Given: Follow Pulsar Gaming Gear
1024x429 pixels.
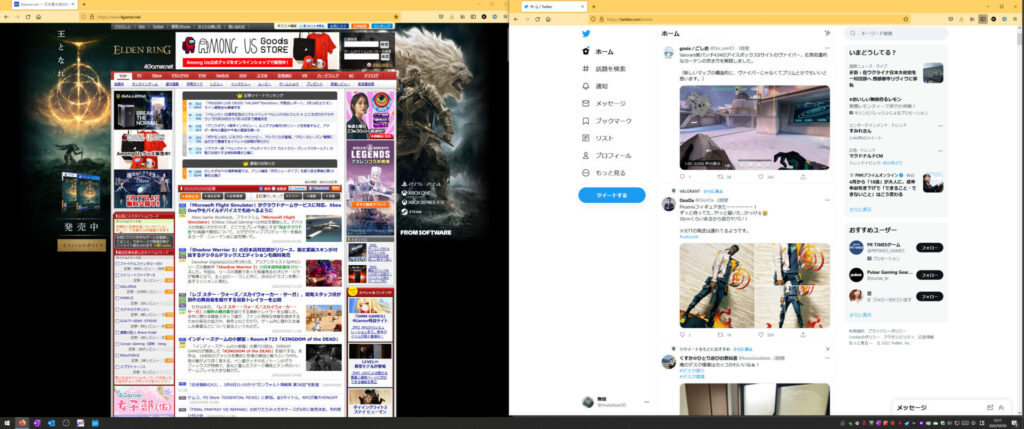Looking at the screenshot, I should pos(929,275).
